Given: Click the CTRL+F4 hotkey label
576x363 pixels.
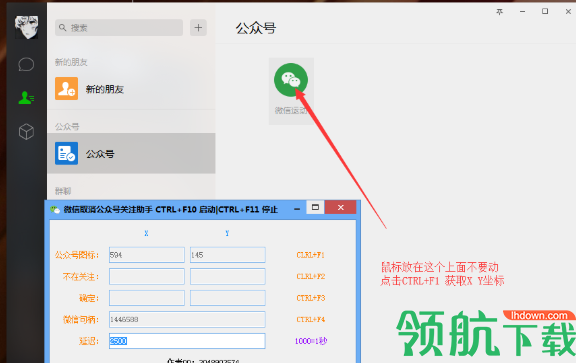Looking at the screenshot, I should (x=311, y=319).
